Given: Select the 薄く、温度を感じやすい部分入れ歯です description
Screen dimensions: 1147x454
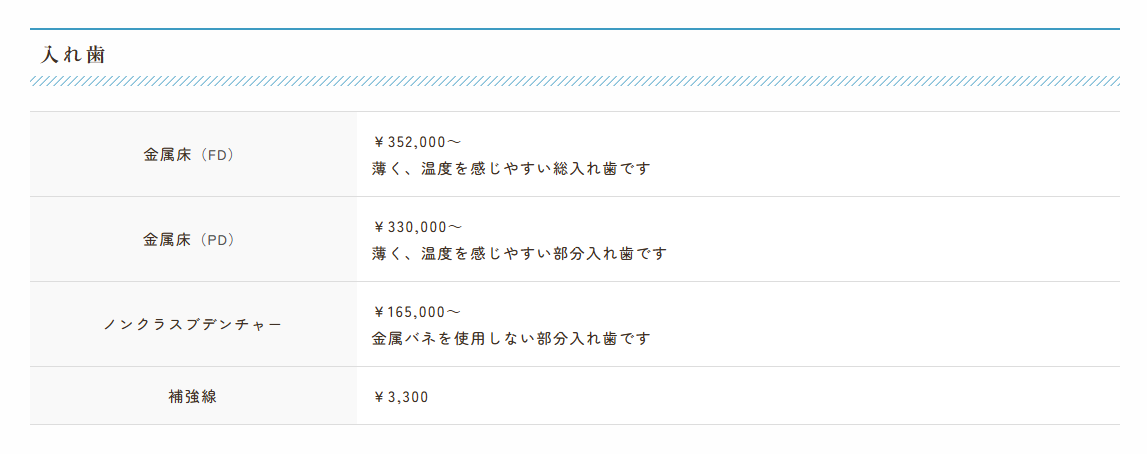Looking at the screenshot, I should (x=518, y=254).
